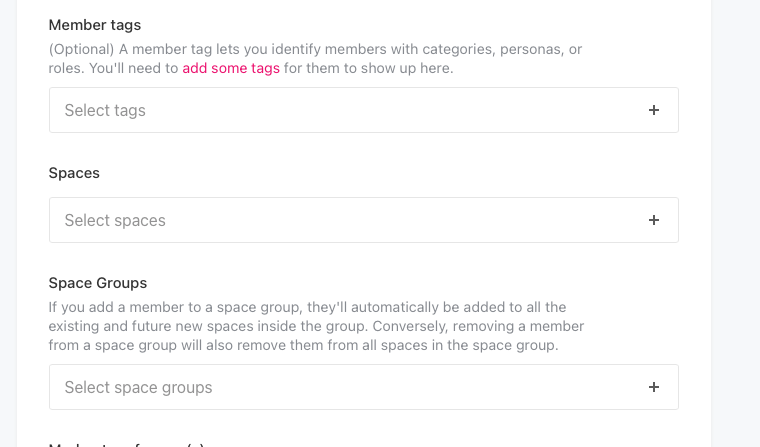
Task: Click the 'Conversely, removing a member' sentence
Action: 478,326
